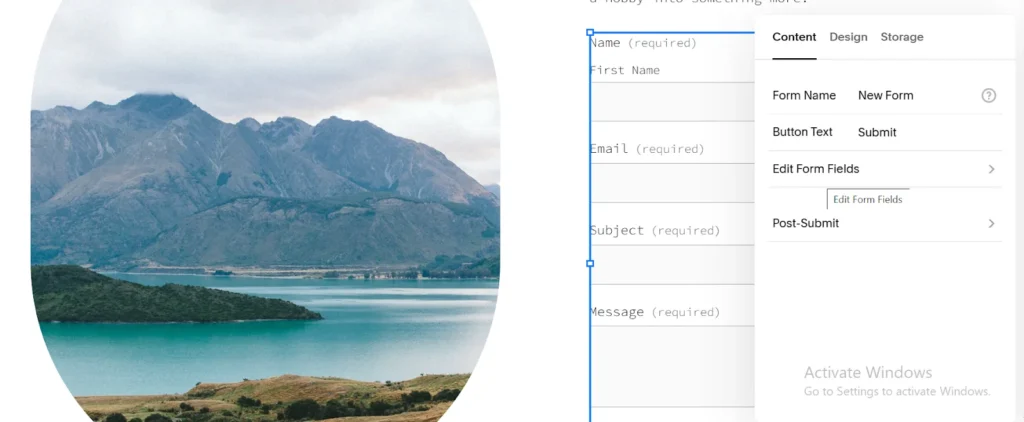Click into the Subject input field
1024x422 pixels.
tap(672, 265)
